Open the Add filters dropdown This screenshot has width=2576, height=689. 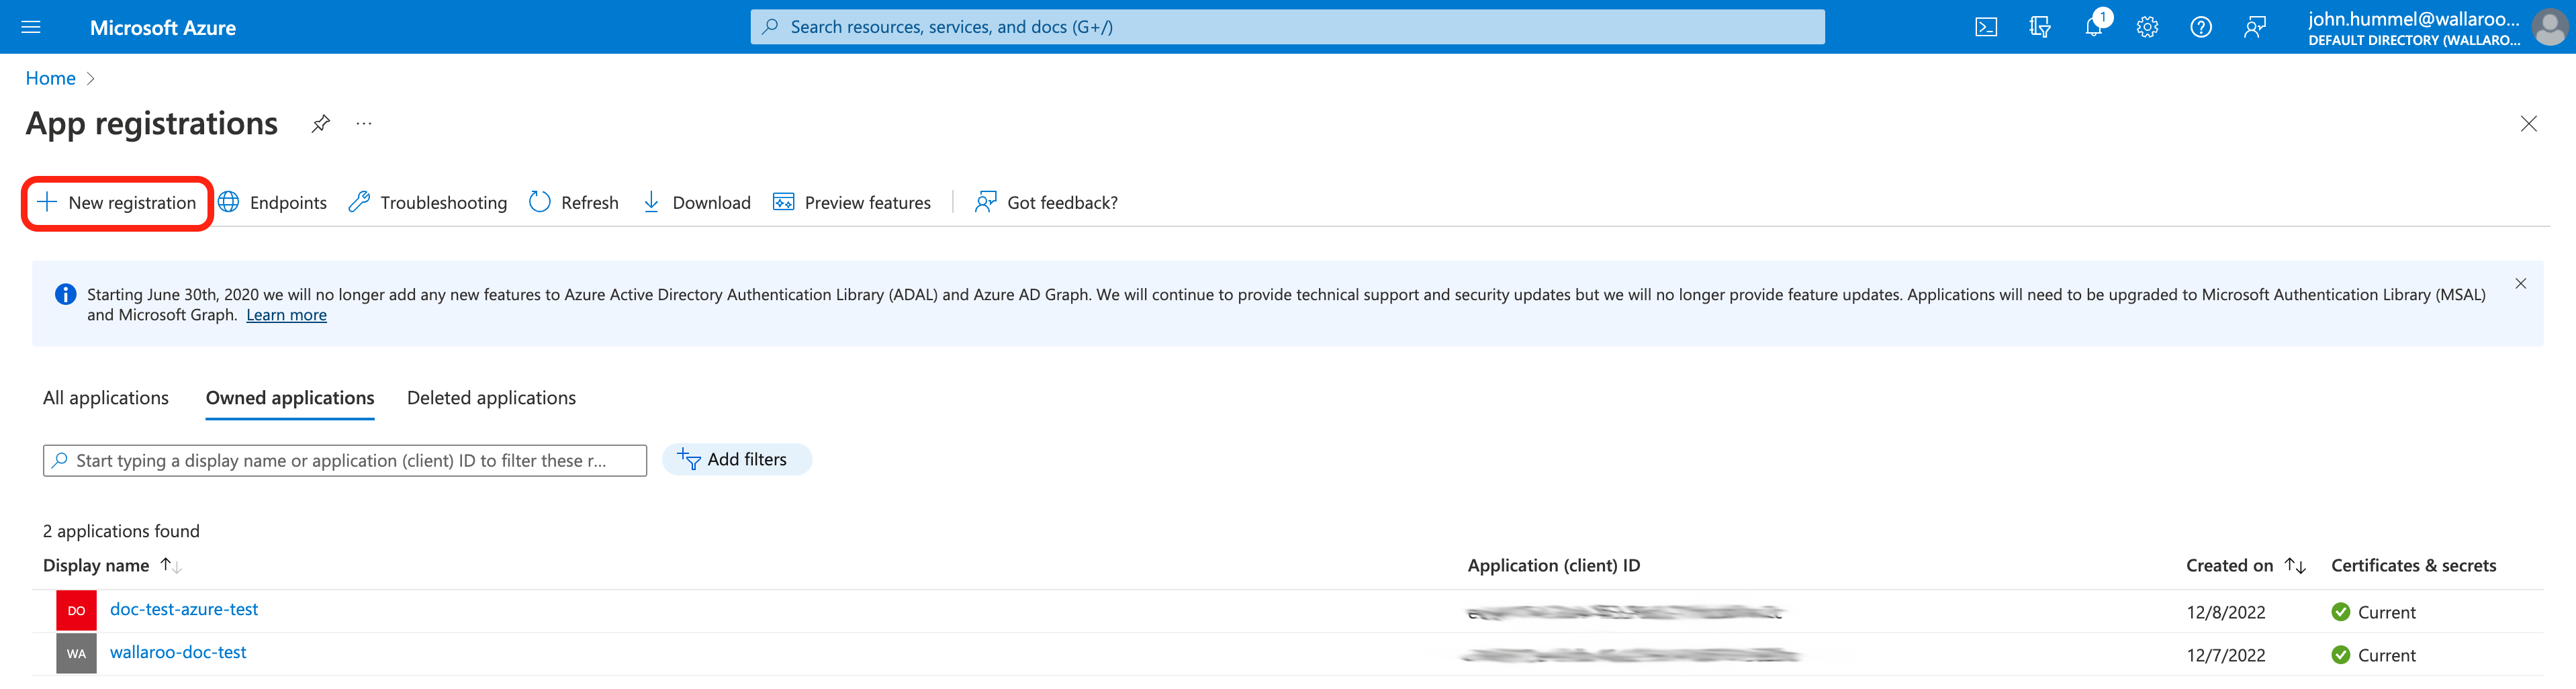[737, 459]
